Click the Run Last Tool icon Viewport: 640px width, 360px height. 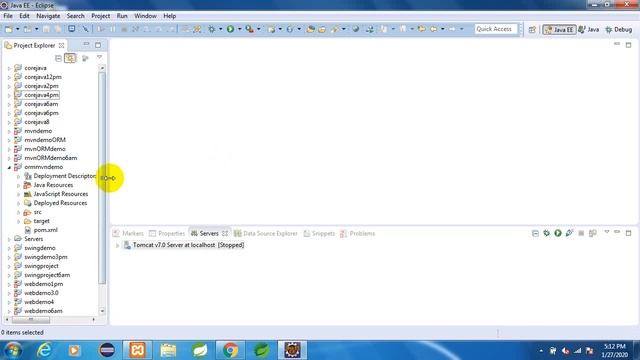pos(249,29)
